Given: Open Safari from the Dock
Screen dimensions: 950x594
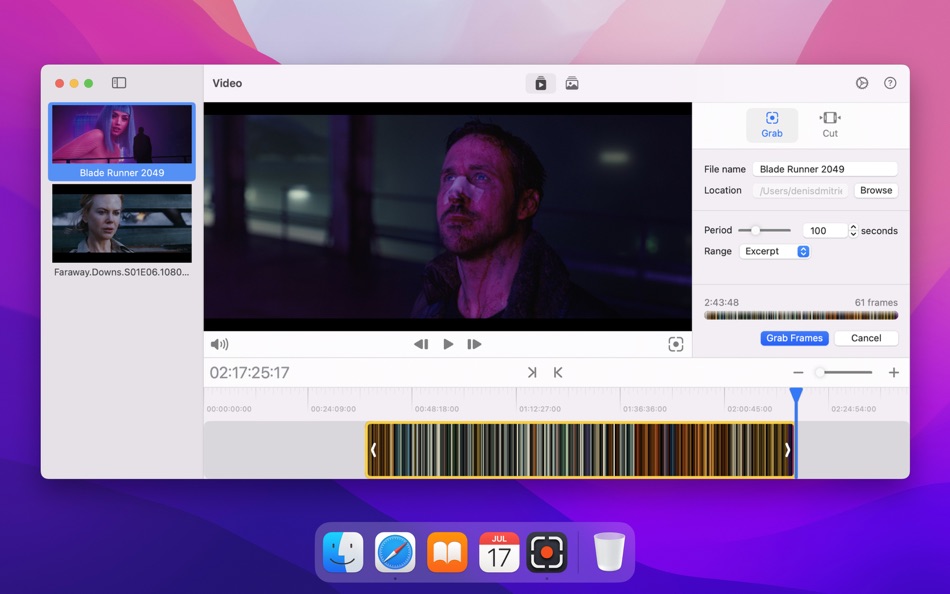Looking at the screenshot, I should (x=395, y=552).
